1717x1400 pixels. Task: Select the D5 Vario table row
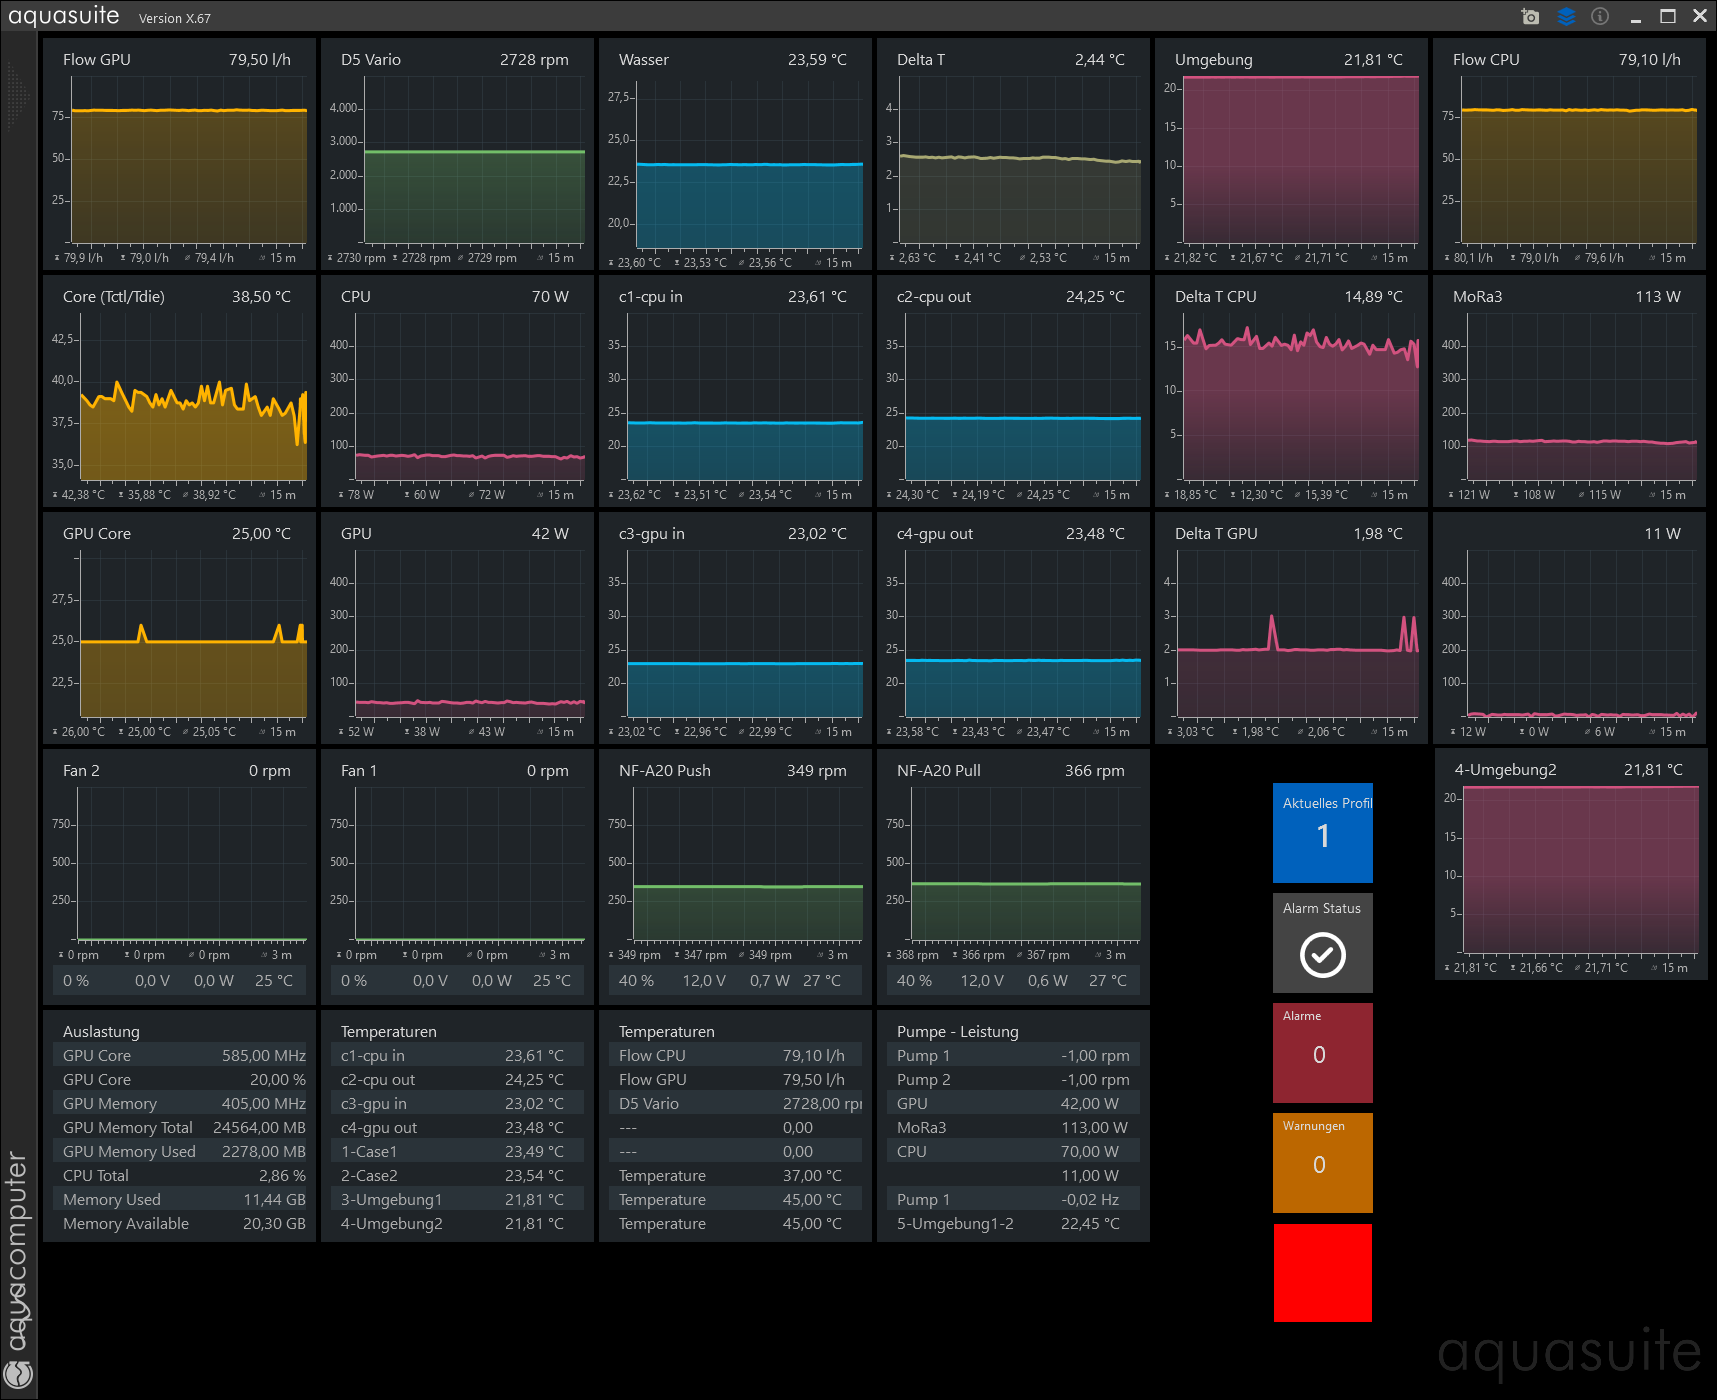point(735,1103)
